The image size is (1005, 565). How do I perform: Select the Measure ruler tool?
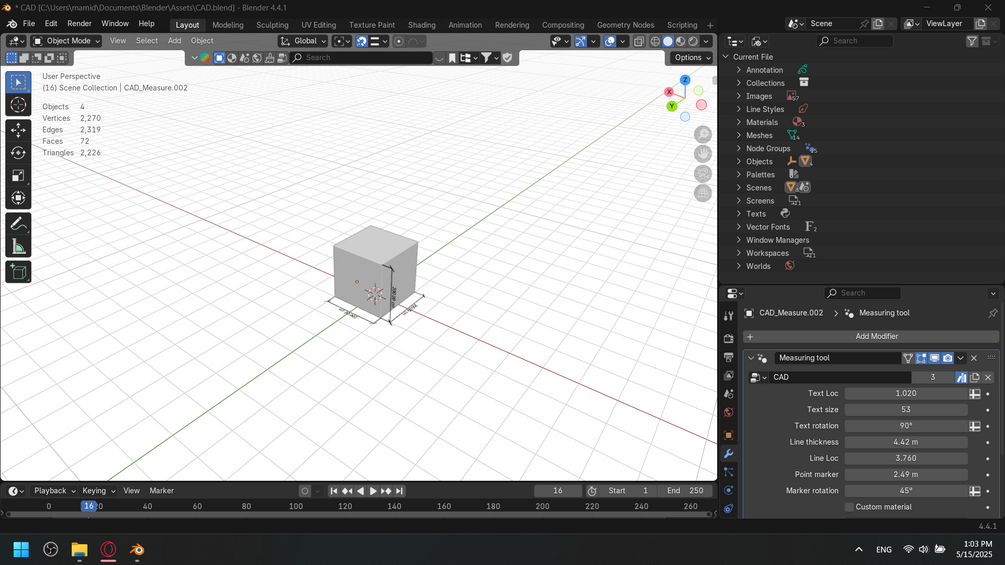click(18, 247)
